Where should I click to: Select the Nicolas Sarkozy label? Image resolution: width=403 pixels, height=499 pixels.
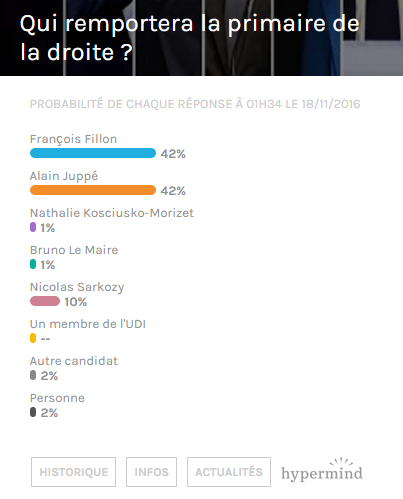[77, 287]
